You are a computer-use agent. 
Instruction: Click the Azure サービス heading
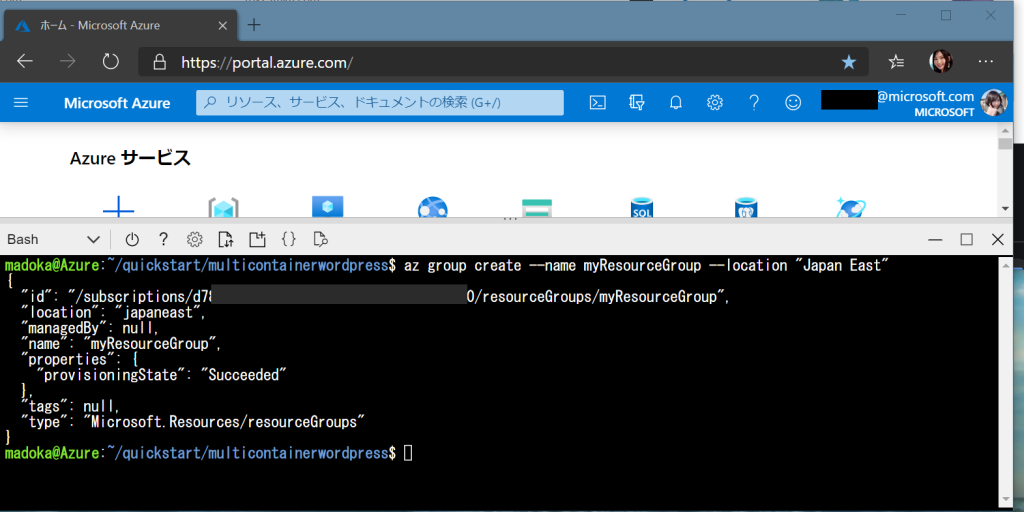pos(131,158)
